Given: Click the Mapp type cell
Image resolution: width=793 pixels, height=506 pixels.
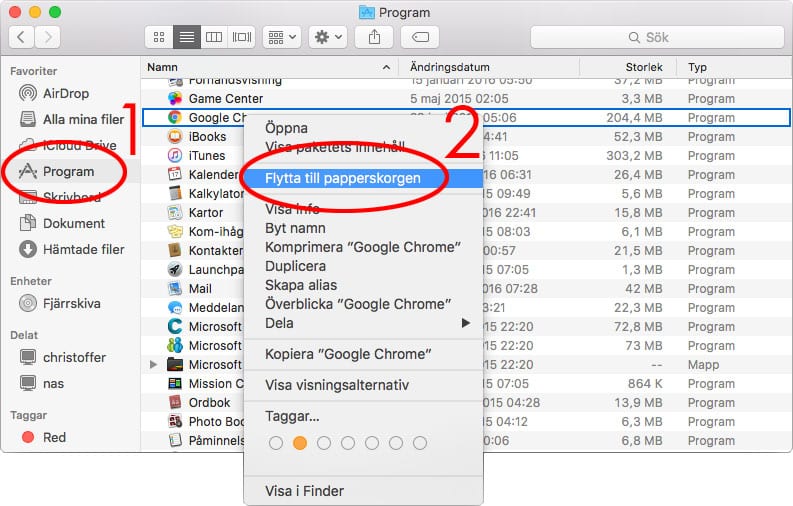Looking at the screenshot, I should pyautogui.click(x=703, y=364).
